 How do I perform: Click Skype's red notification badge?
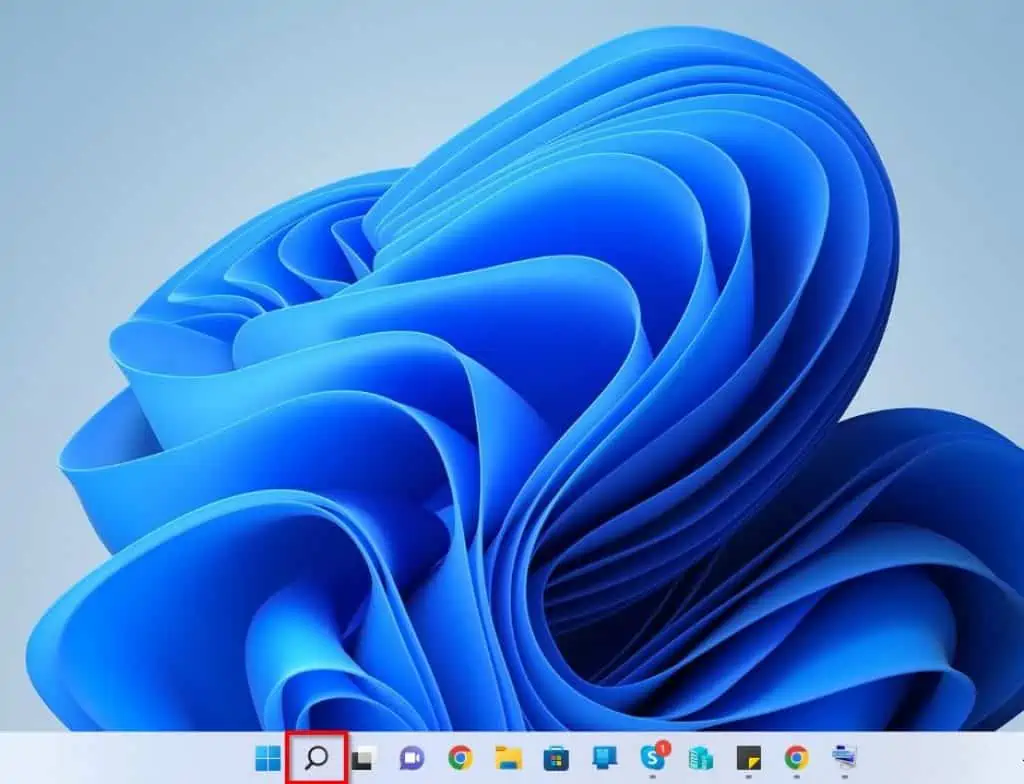click(662, 748)
